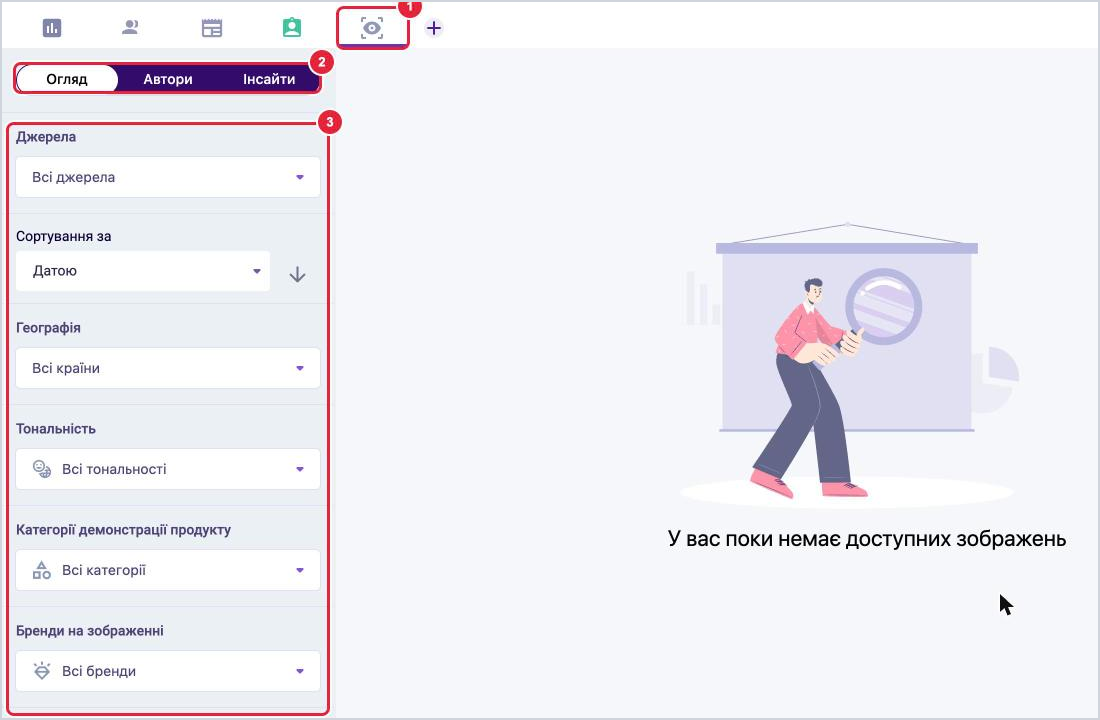Switch to the Інсайти view
The height and width of the screenshot is (720, 1100).
(269, 79)
